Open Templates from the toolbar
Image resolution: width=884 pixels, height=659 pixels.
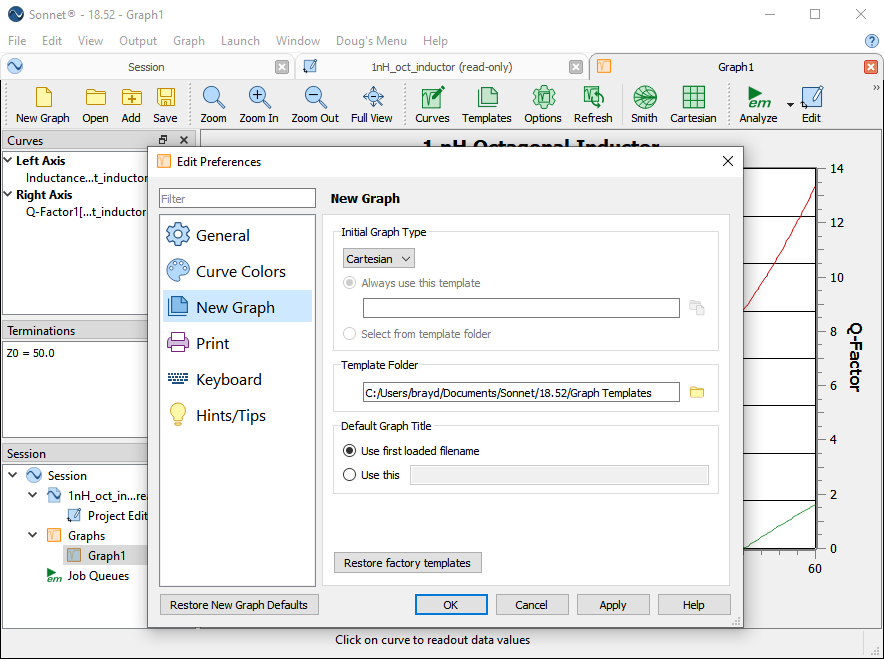487,105
